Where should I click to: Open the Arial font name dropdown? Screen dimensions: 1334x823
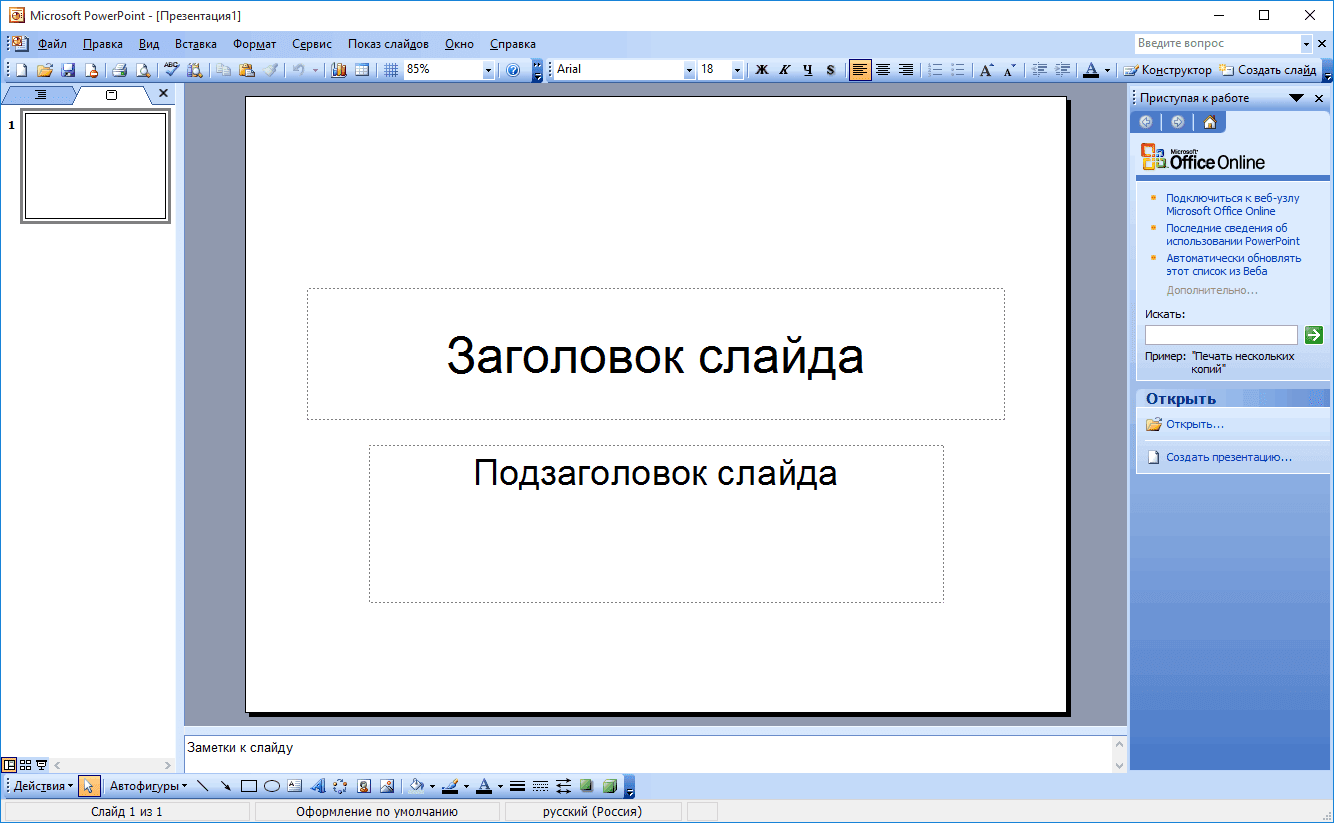[x=689, y=70]
